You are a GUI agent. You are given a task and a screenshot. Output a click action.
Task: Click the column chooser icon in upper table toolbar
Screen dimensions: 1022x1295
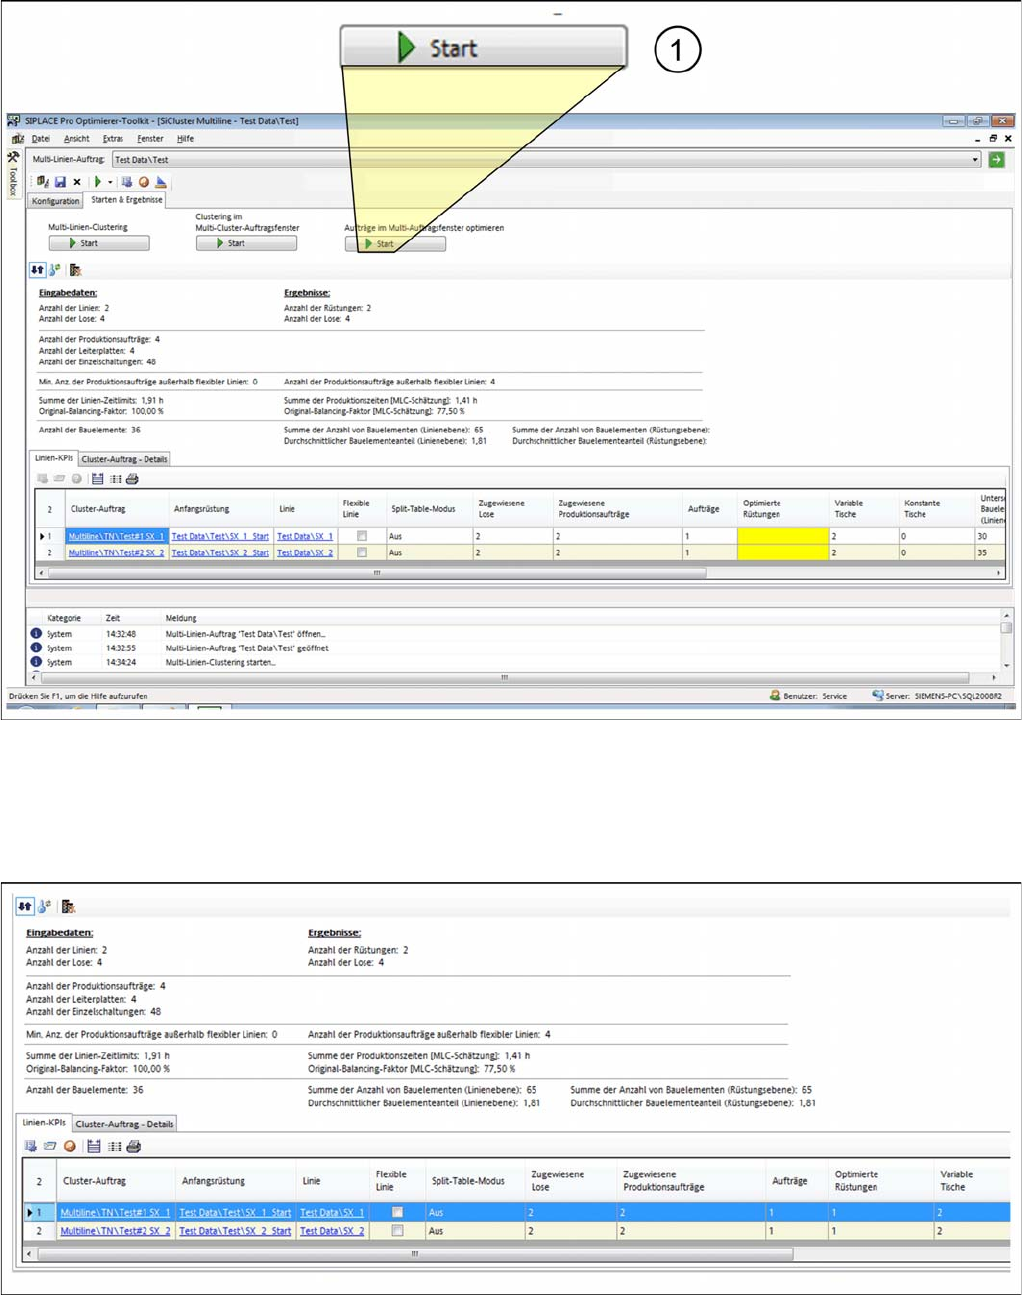(115, 479)
